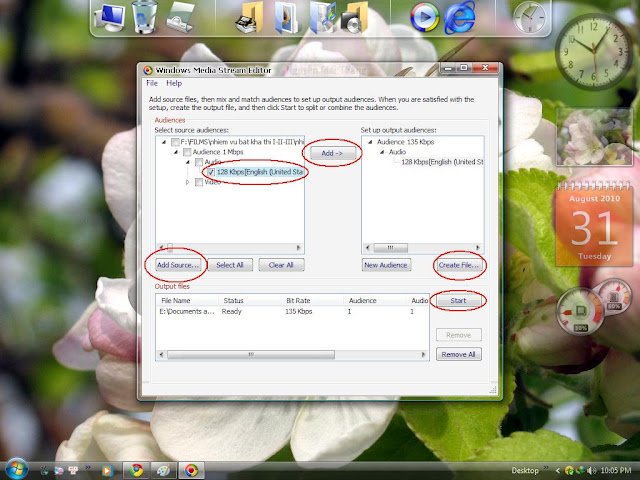The height and width of the screenshot is (480, 640).
Task: Click the output files list horizontal scrollbar thumb
Action: [251, 355]
